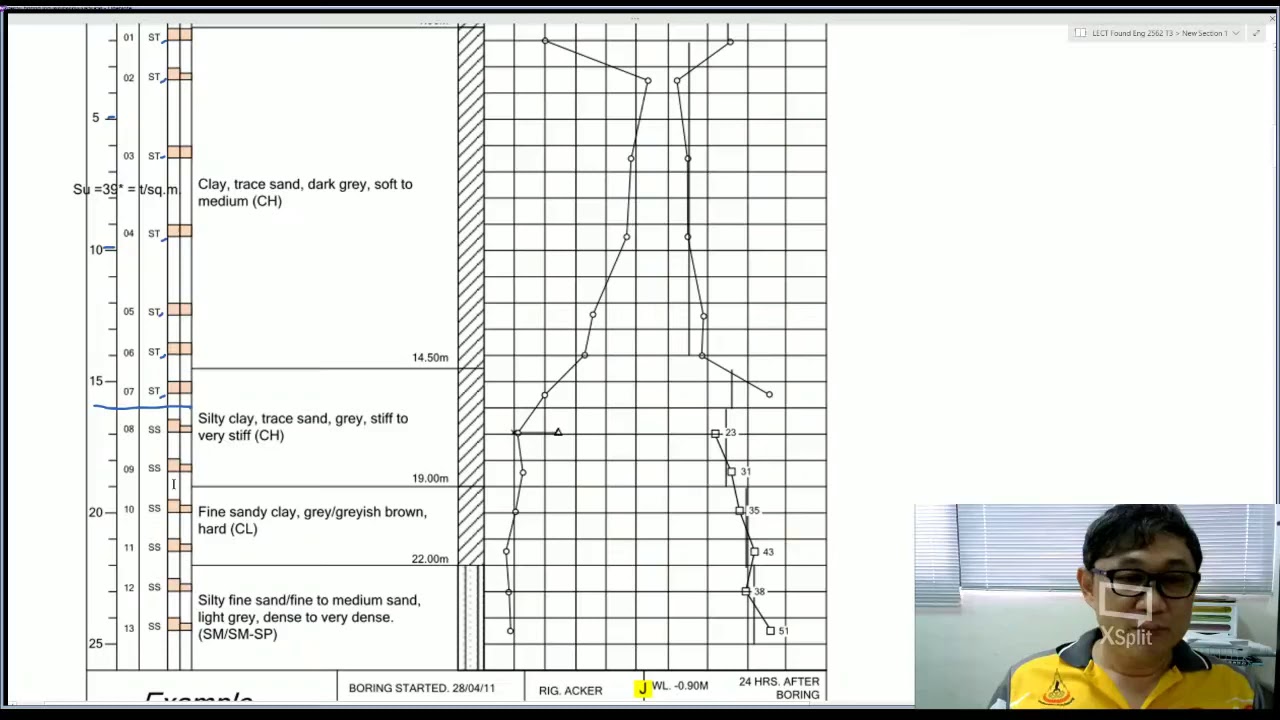
Task: Click sample number 12 SS row
Action: click(x=142, y=587)
